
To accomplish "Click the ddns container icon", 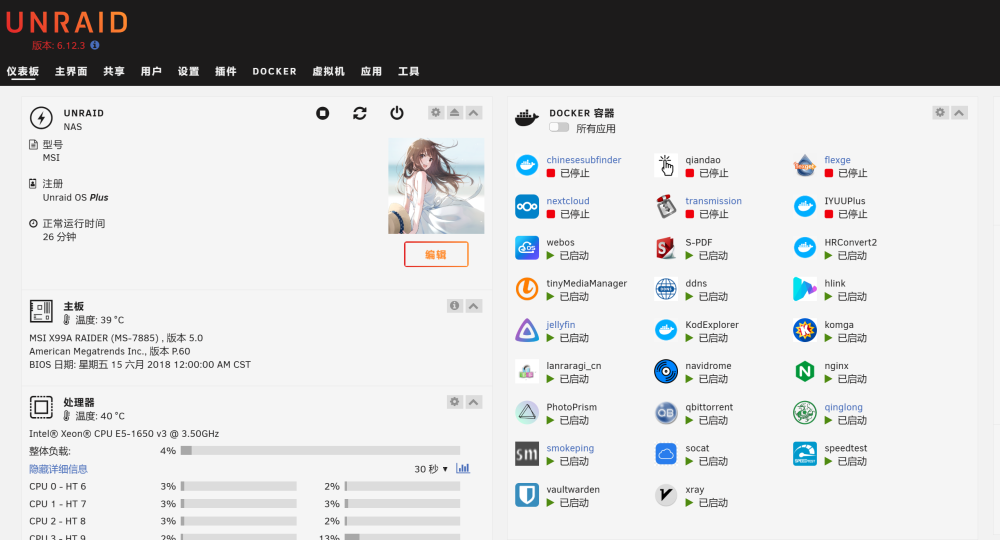I will 666,289.
